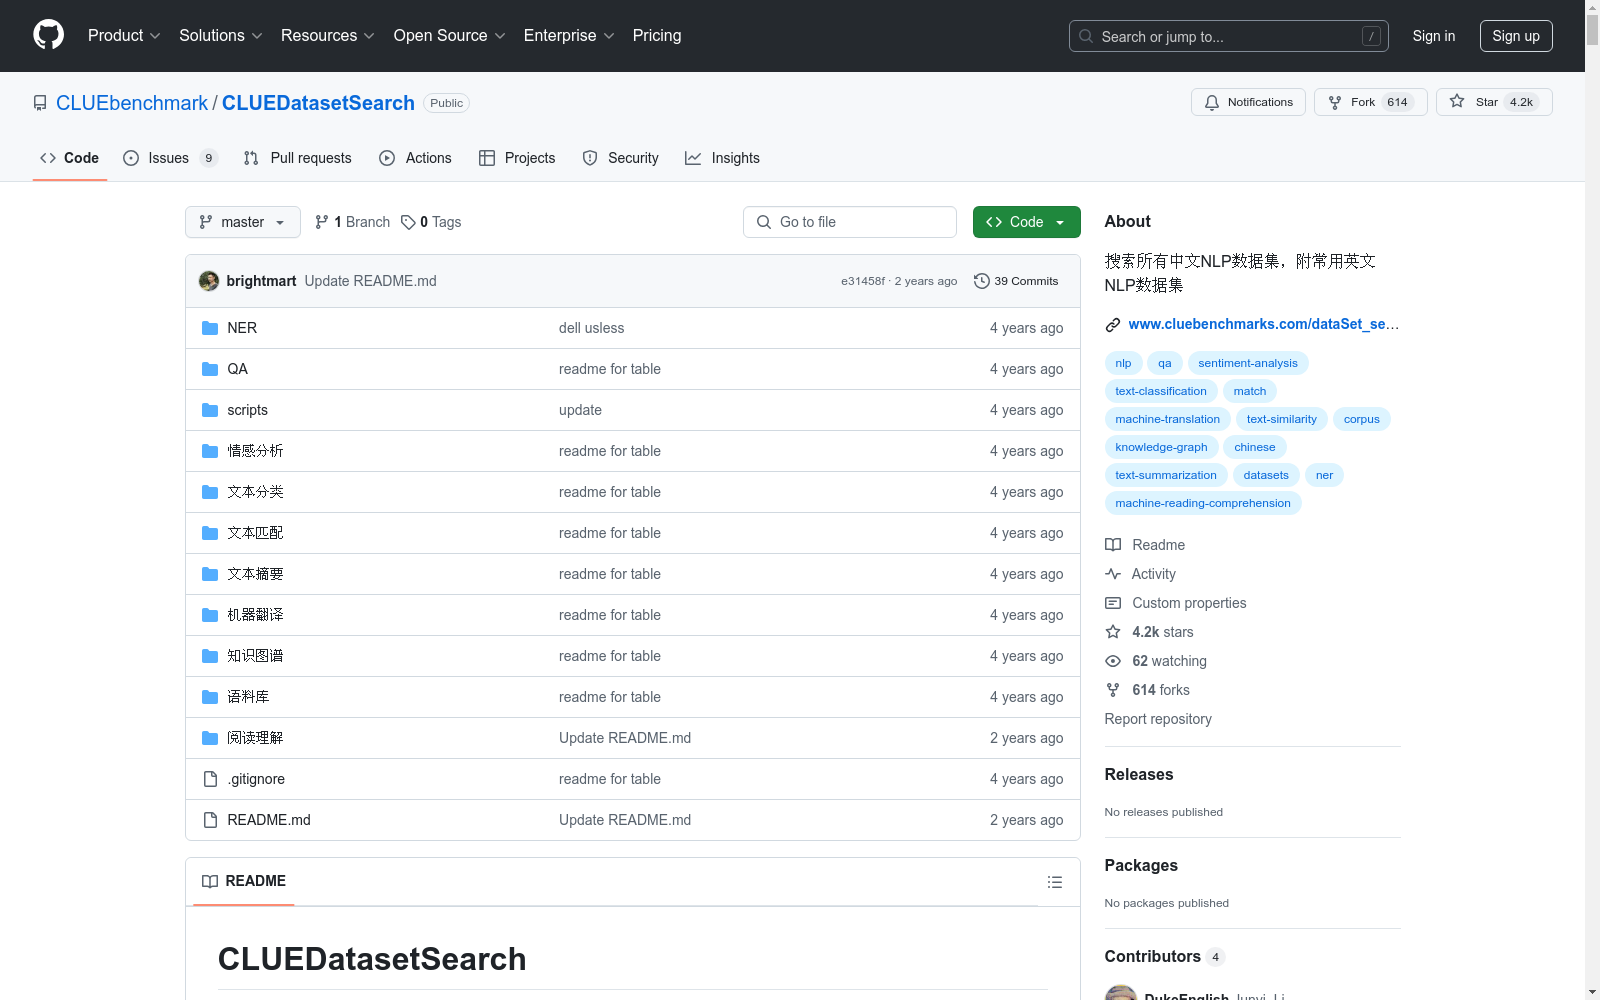The width and height of the screenshot is (1600, 1000).
Task: Click brightmart's avatar image
Action: tap(209, 281)
